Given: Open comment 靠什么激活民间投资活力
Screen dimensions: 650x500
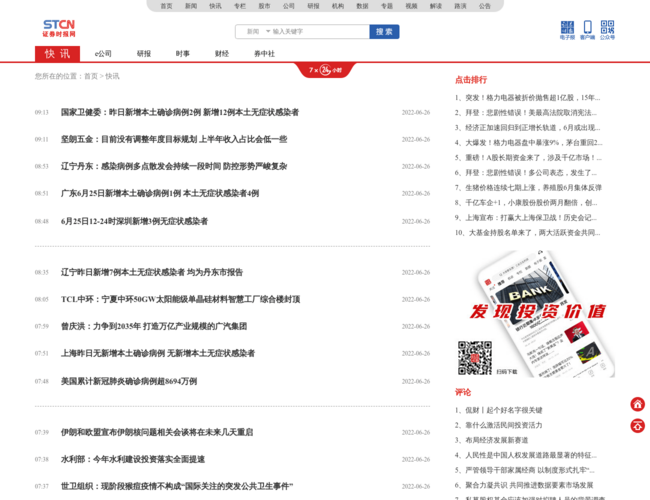Looking at the screenshot, I should tap(498, 425).
